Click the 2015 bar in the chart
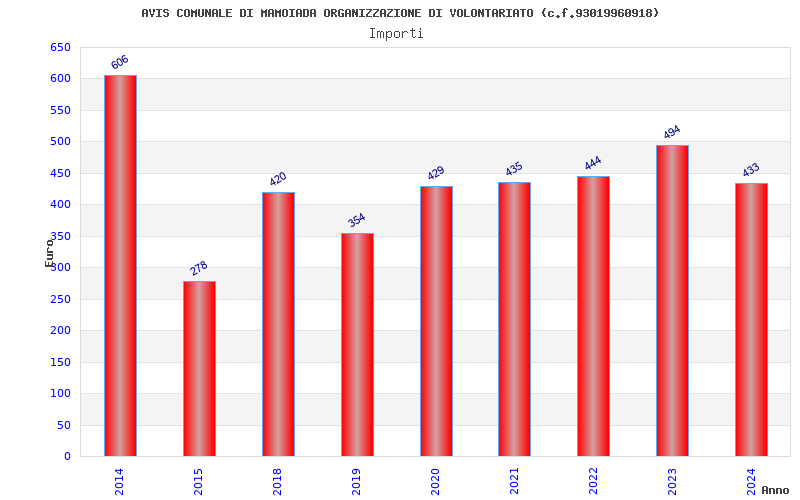800x500 pixels. click(x=199, y=369)
